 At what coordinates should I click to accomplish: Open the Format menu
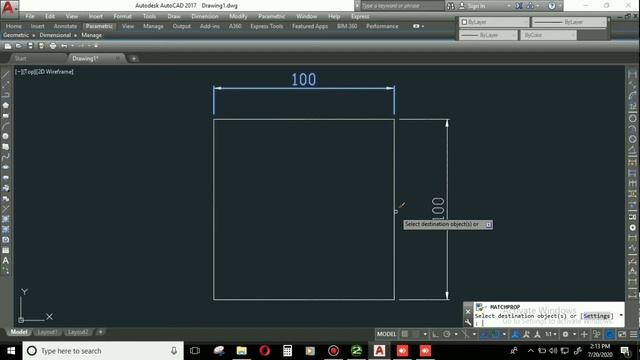point(122,16)
